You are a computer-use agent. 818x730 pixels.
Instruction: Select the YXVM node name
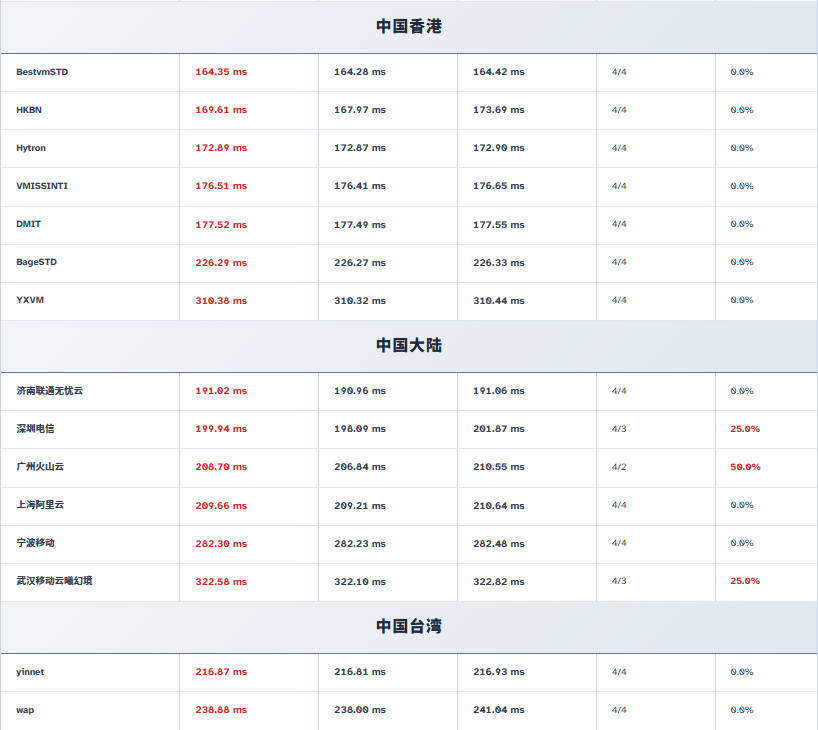coord(31,300)
